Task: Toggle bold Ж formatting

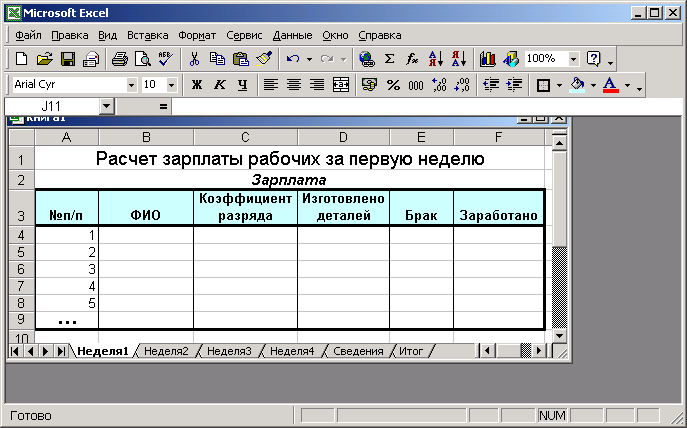Action: (x=197, y=85)
